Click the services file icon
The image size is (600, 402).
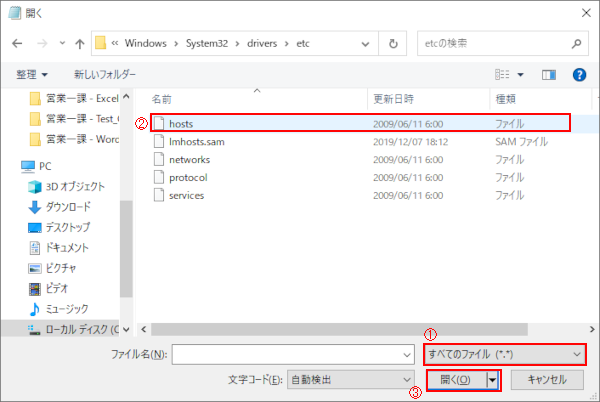coord(159,195)
